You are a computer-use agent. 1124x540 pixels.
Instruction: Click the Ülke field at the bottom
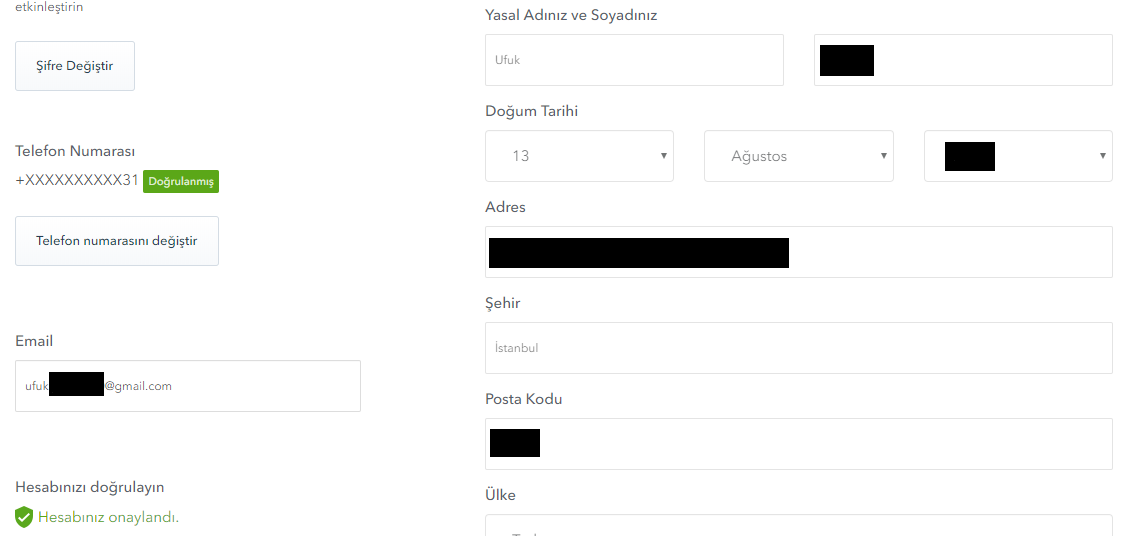click(798, 527)
